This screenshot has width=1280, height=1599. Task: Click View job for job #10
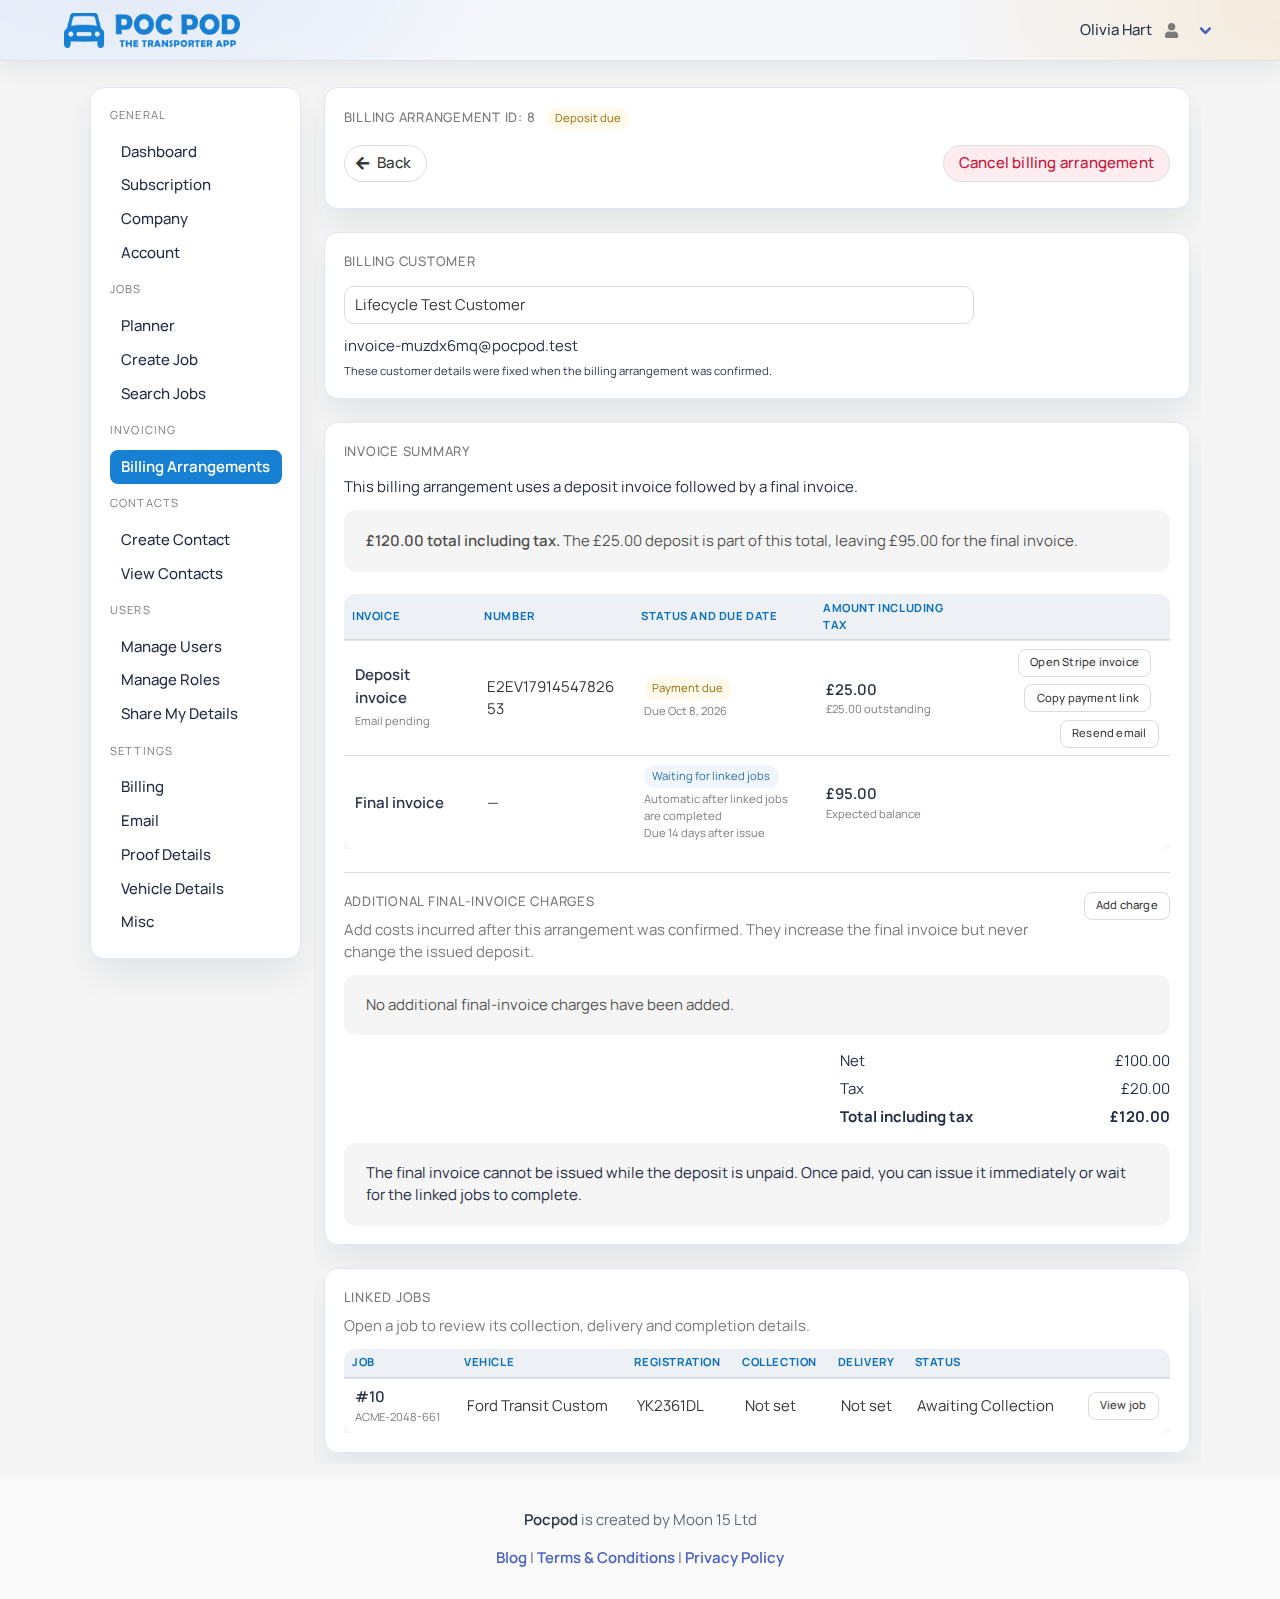tap(1122, 1405)
